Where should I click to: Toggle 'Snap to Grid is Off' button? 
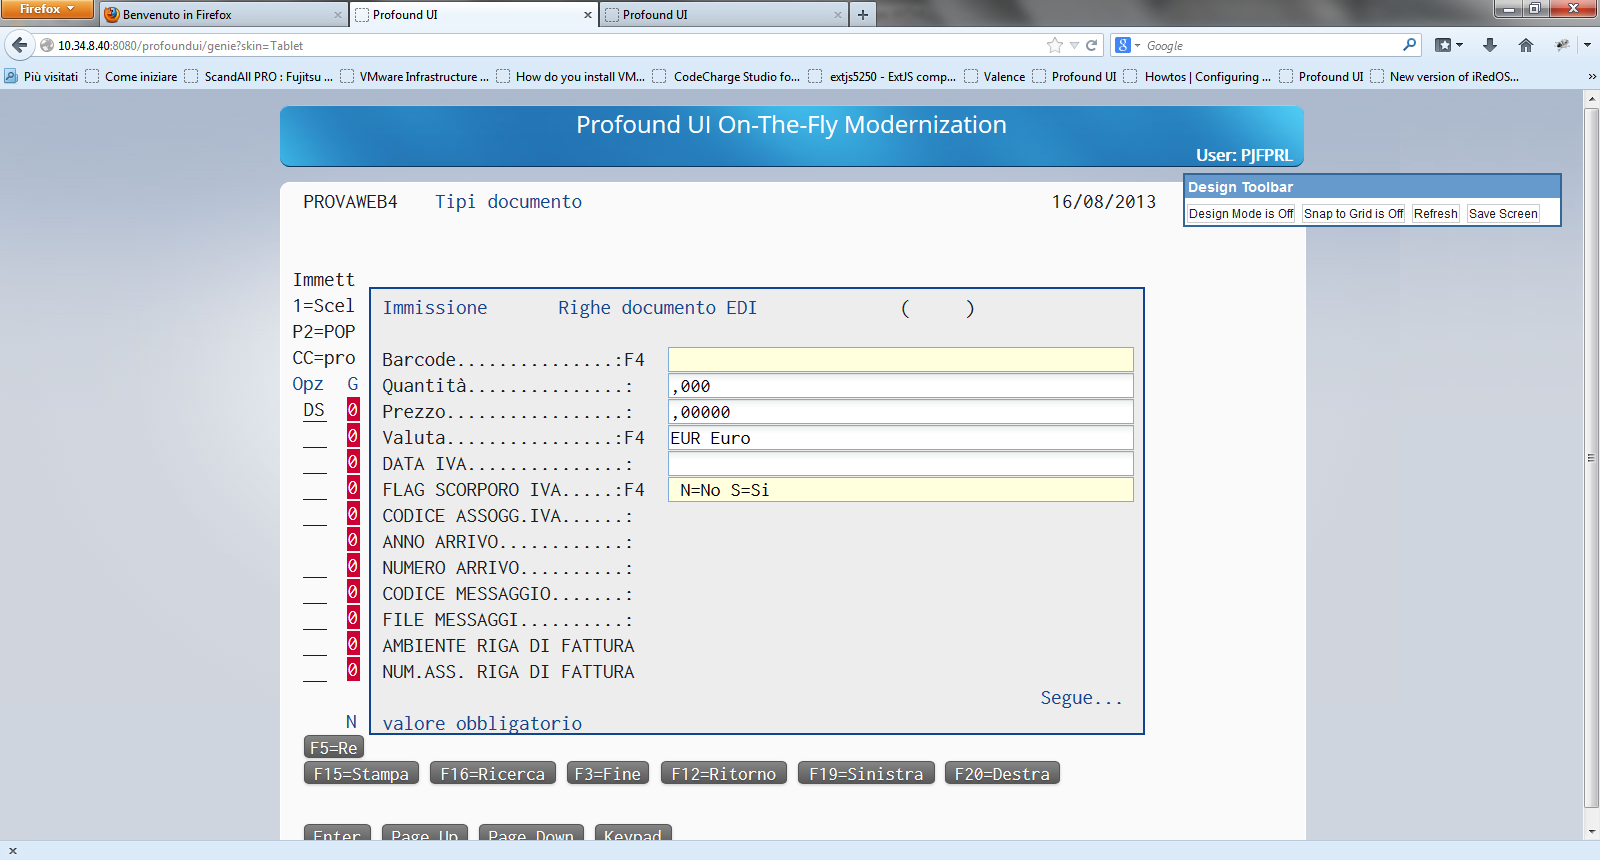click(1353, 213)
